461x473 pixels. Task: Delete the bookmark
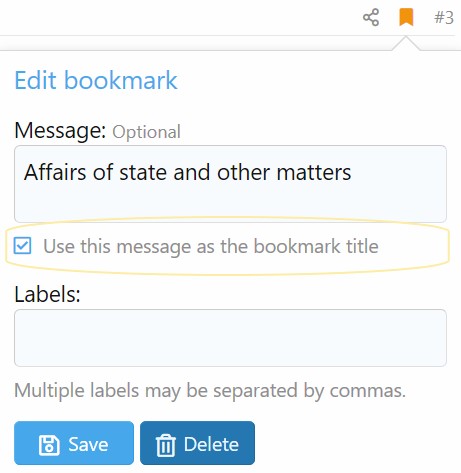pyautogui.click(x=197, y=443)
